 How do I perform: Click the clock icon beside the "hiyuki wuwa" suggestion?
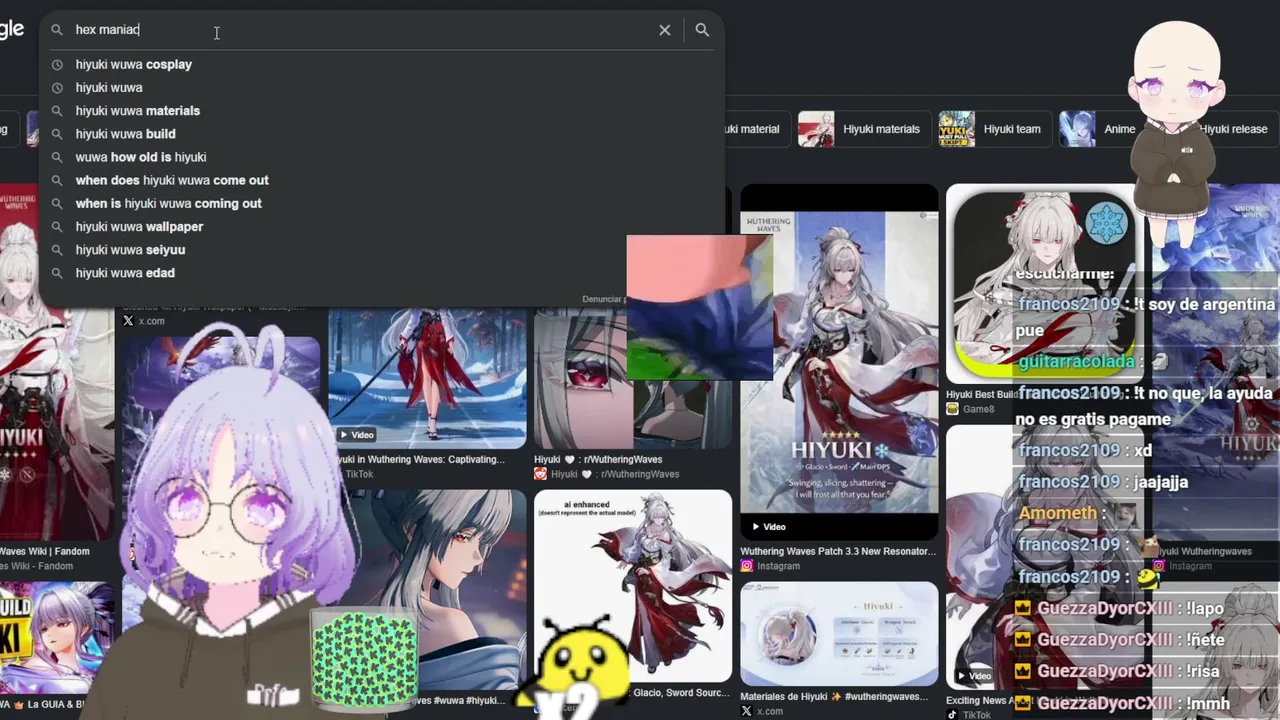(57, 88)
